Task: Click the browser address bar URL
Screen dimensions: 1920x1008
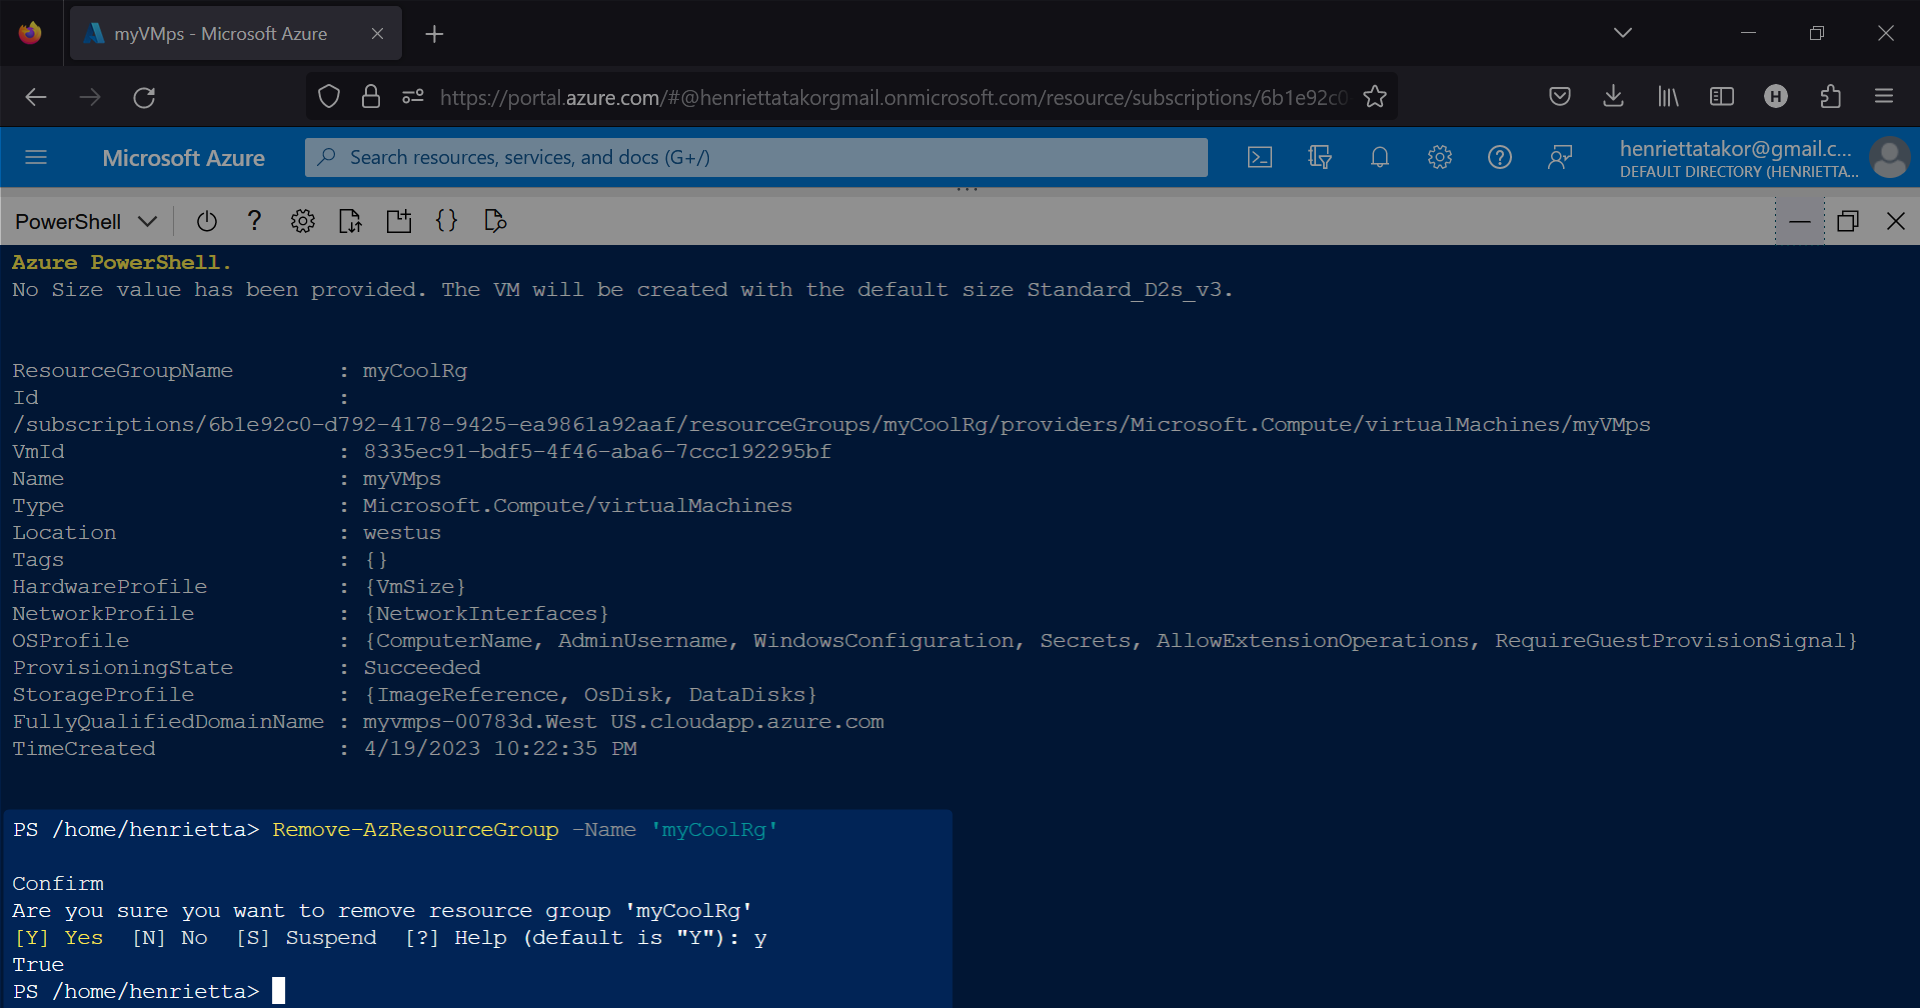Action: pyautogui.click(x=893, y=97)
